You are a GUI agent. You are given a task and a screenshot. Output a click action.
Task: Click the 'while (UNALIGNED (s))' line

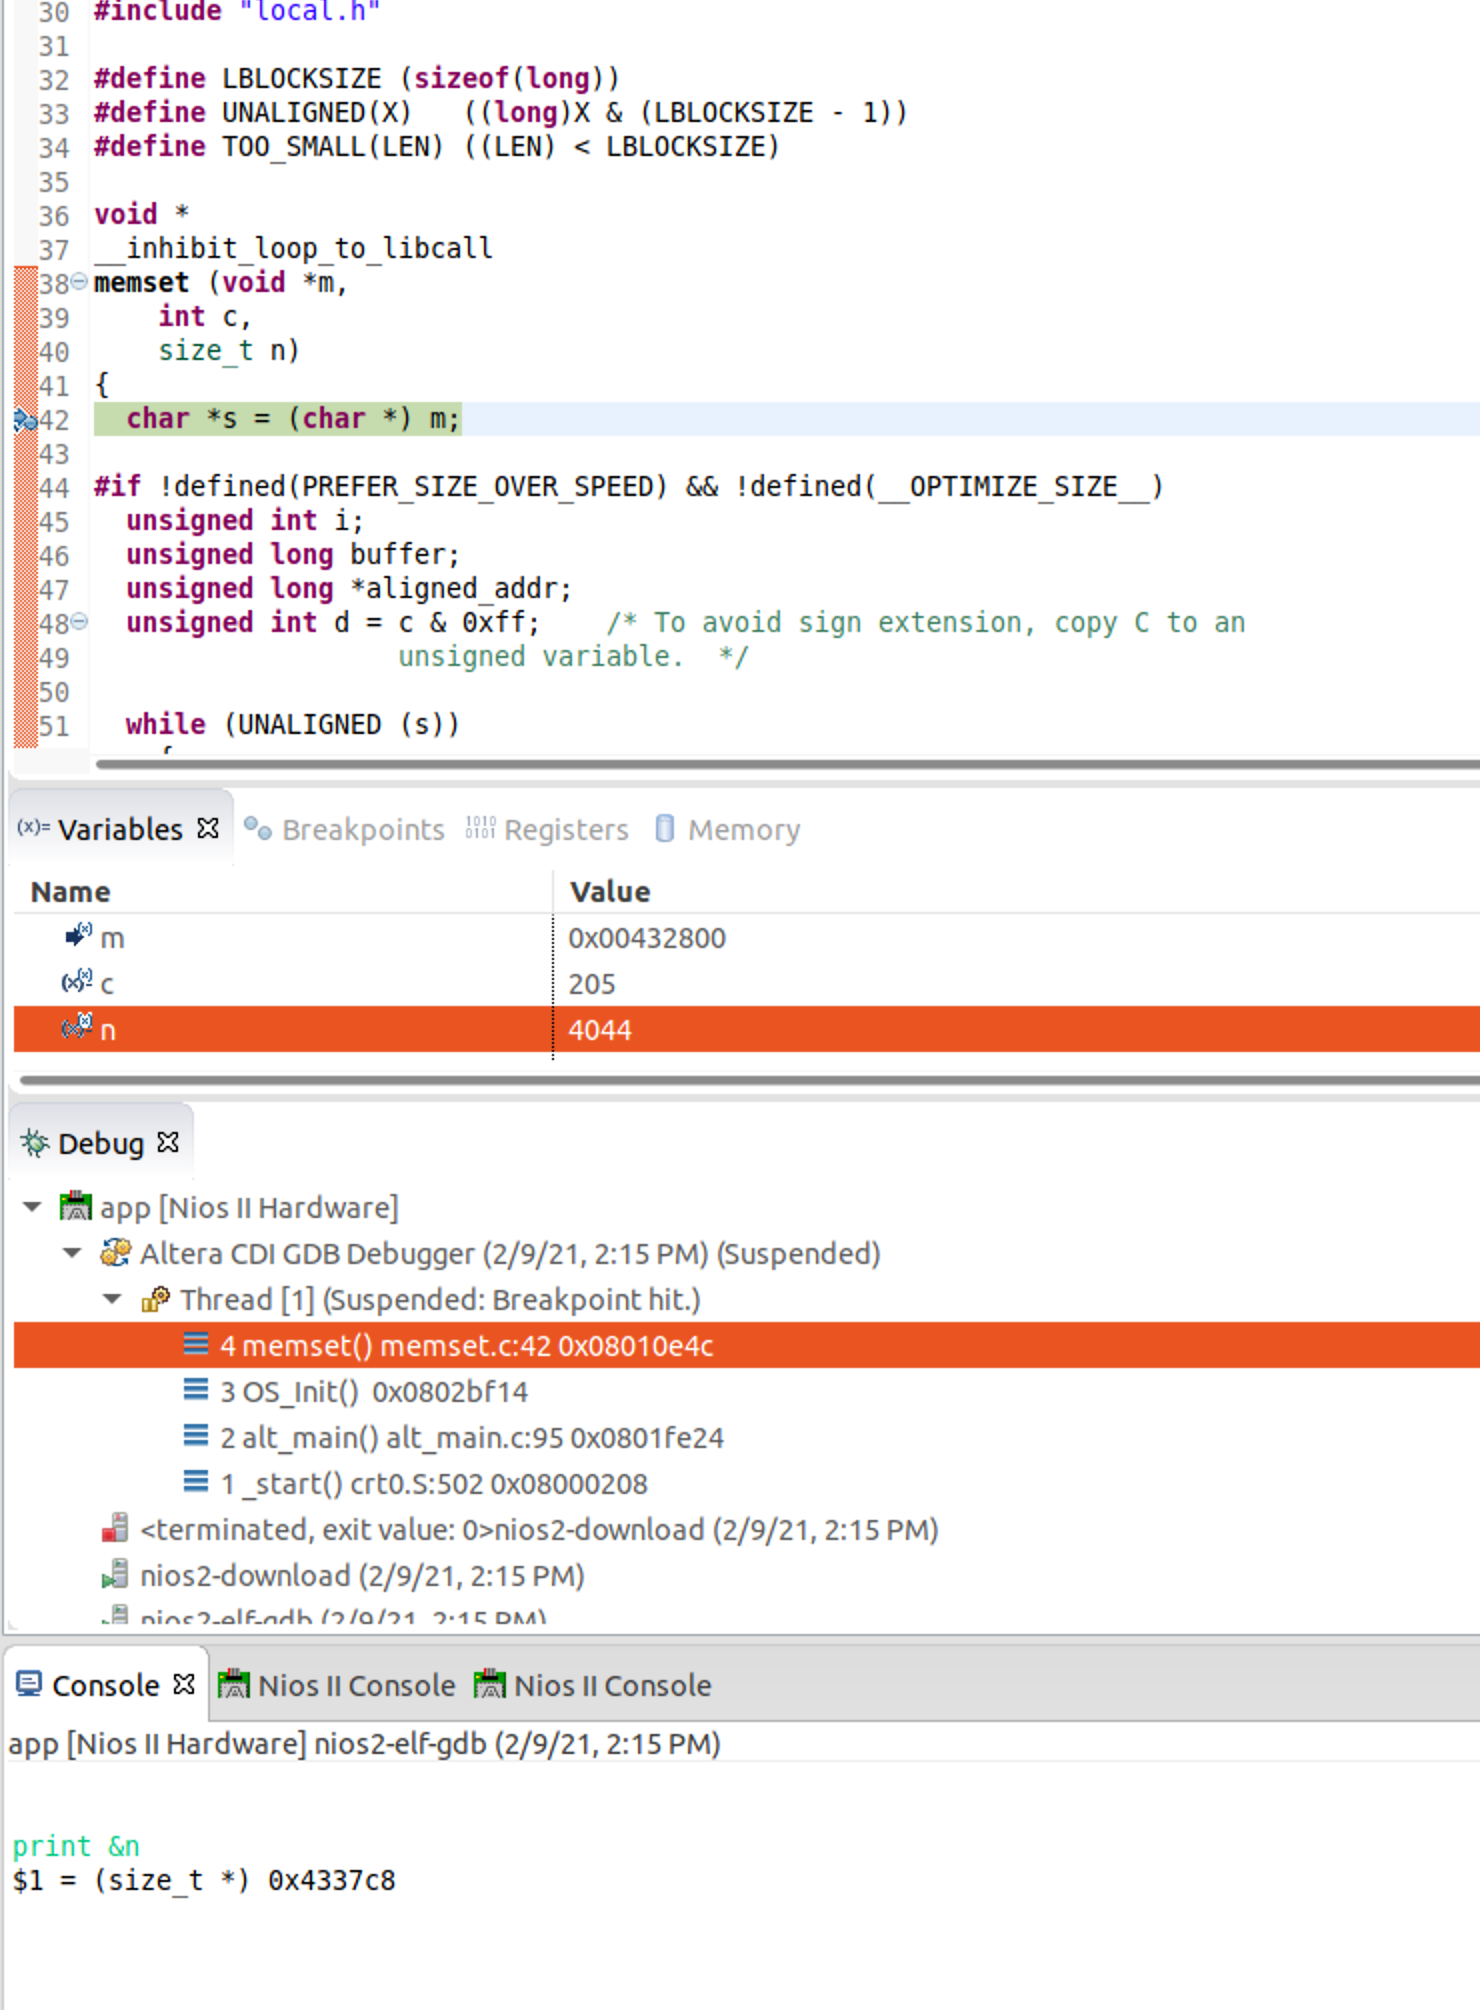292,725
